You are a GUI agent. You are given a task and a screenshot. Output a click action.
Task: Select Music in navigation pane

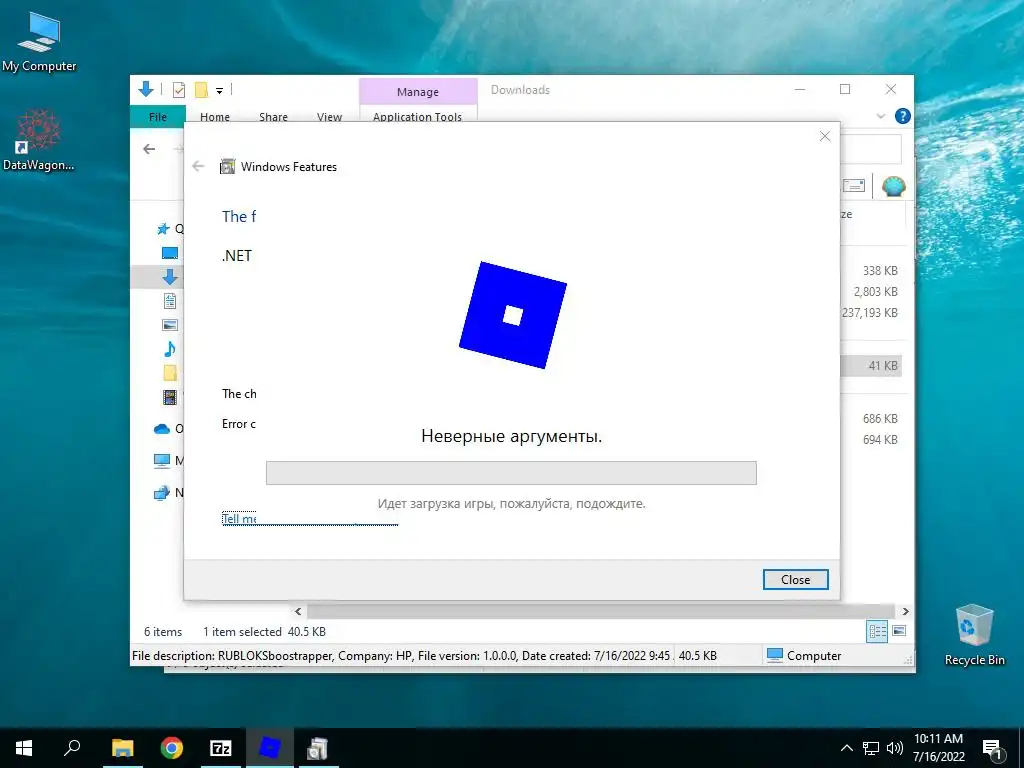pos(170,349)
